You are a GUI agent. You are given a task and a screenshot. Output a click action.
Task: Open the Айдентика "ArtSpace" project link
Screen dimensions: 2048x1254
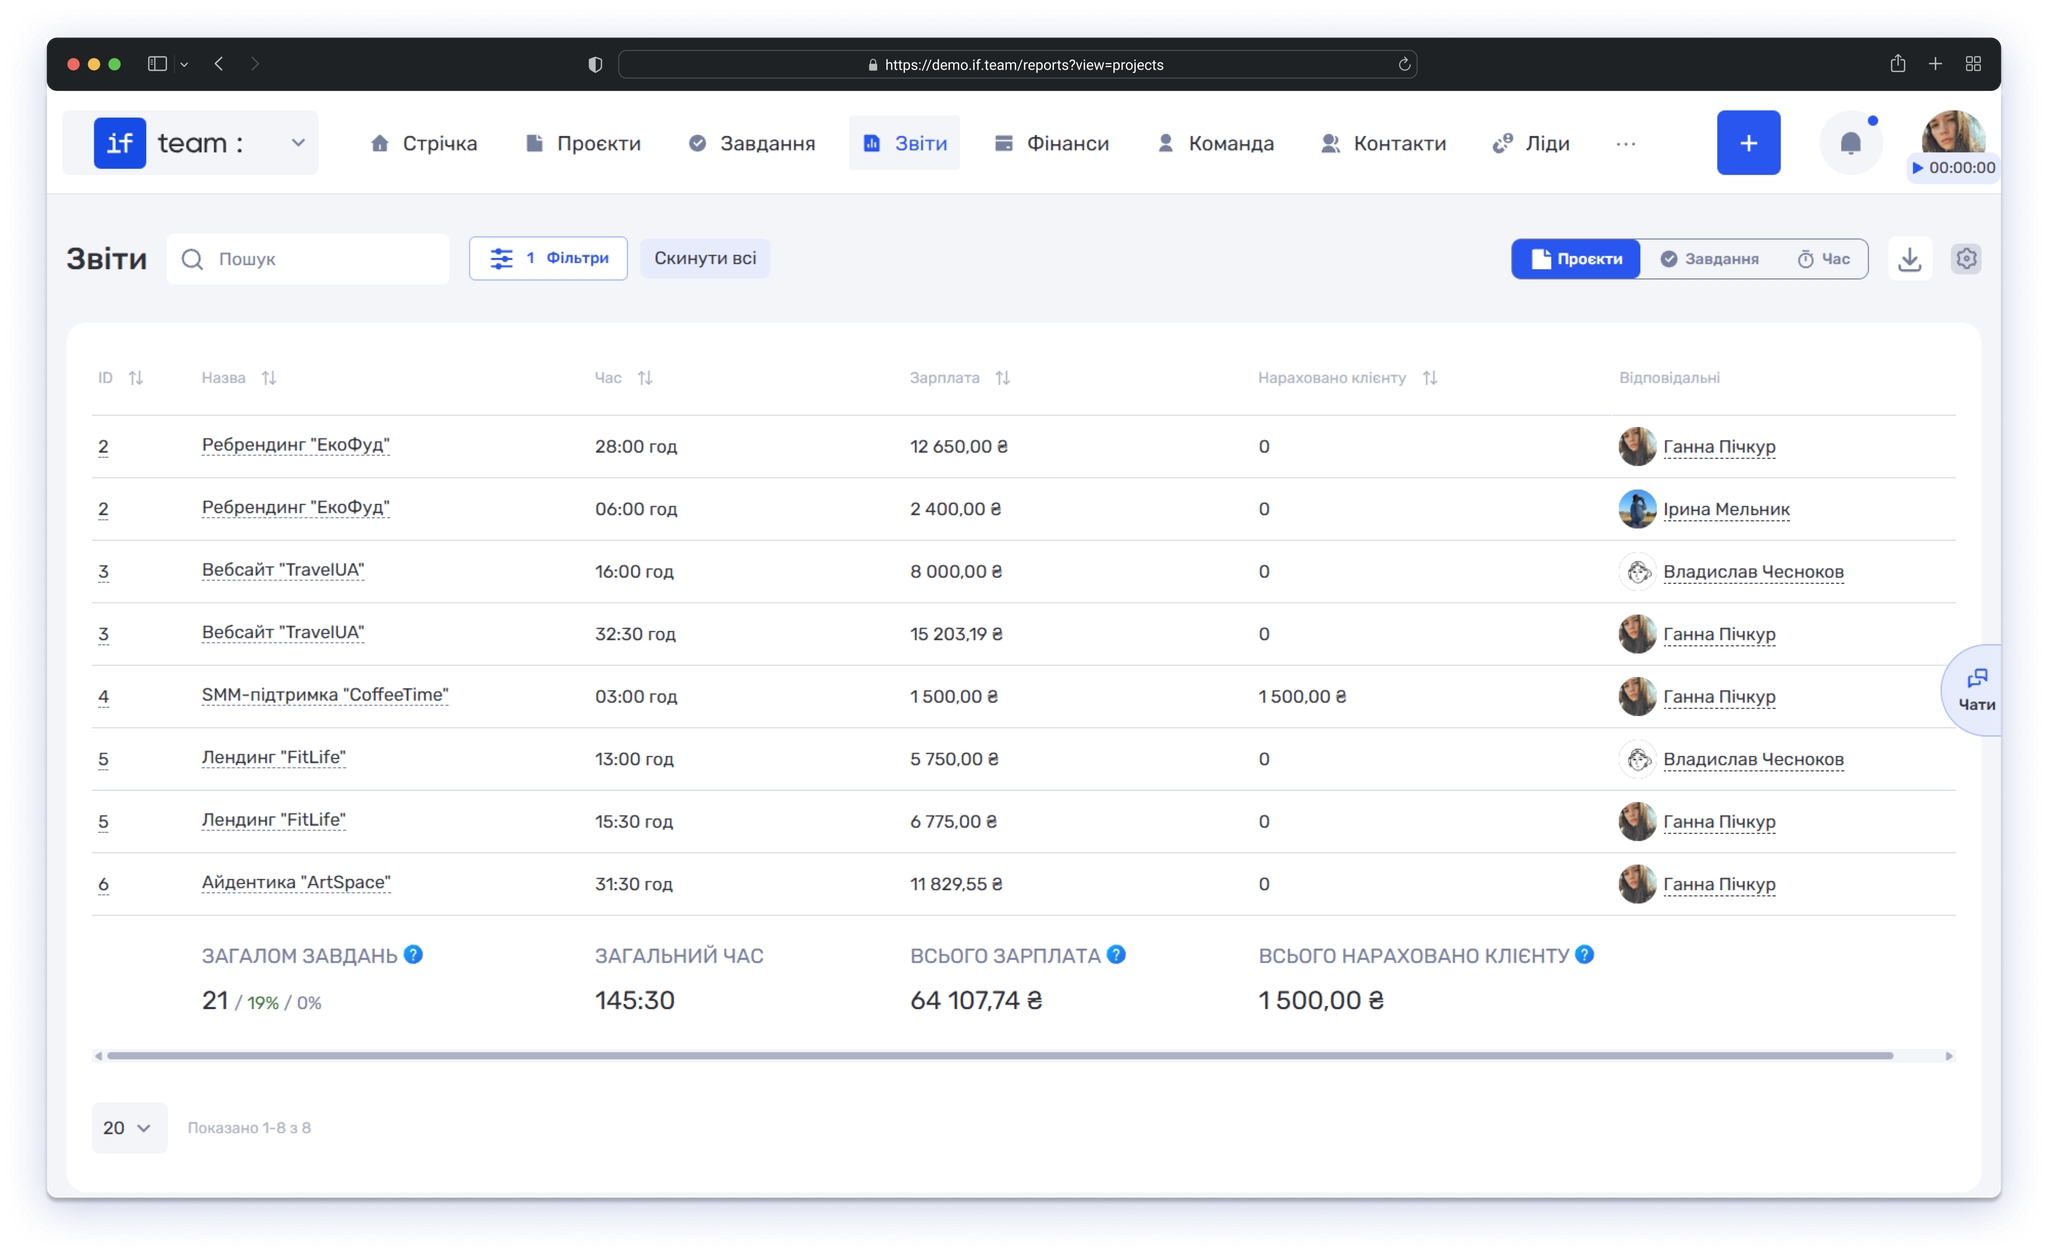(x=296, y=883)
